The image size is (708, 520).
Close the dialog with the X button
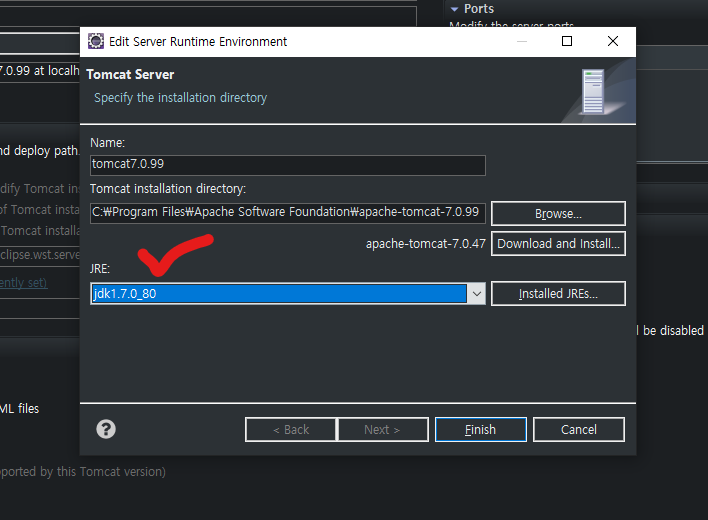click(613, 41)
